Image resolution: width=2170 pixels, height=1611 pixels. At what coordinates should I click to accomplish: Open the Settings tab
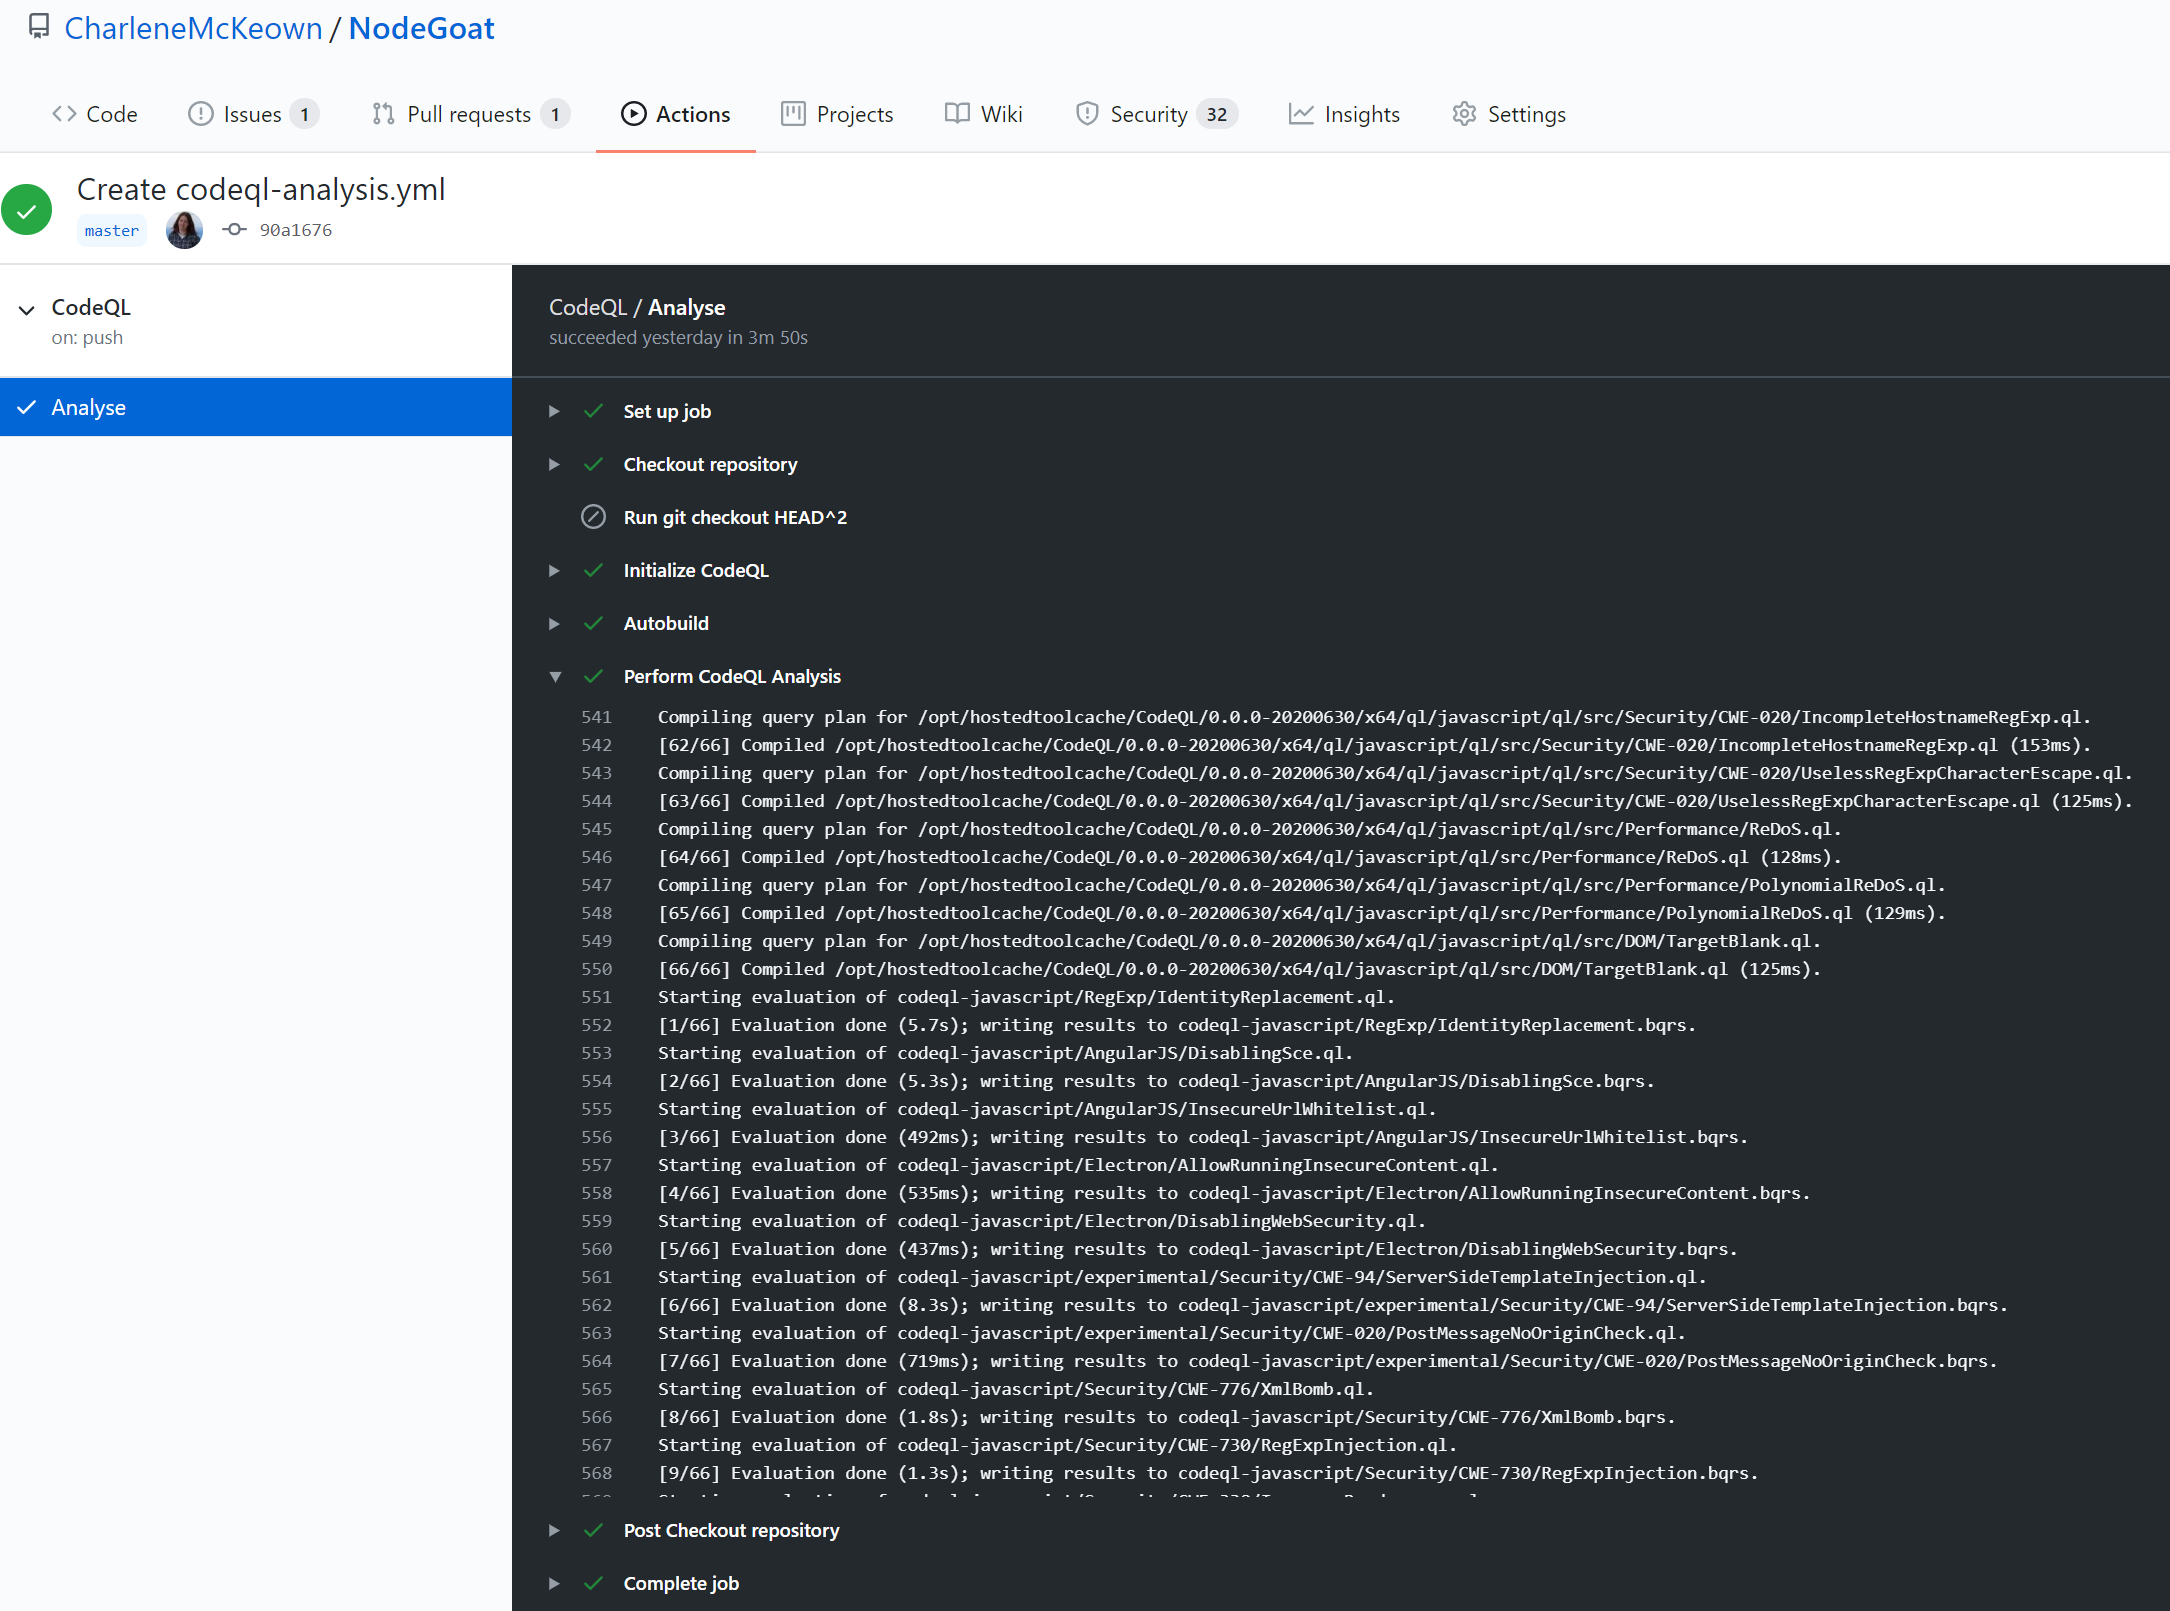(1509, 114)
